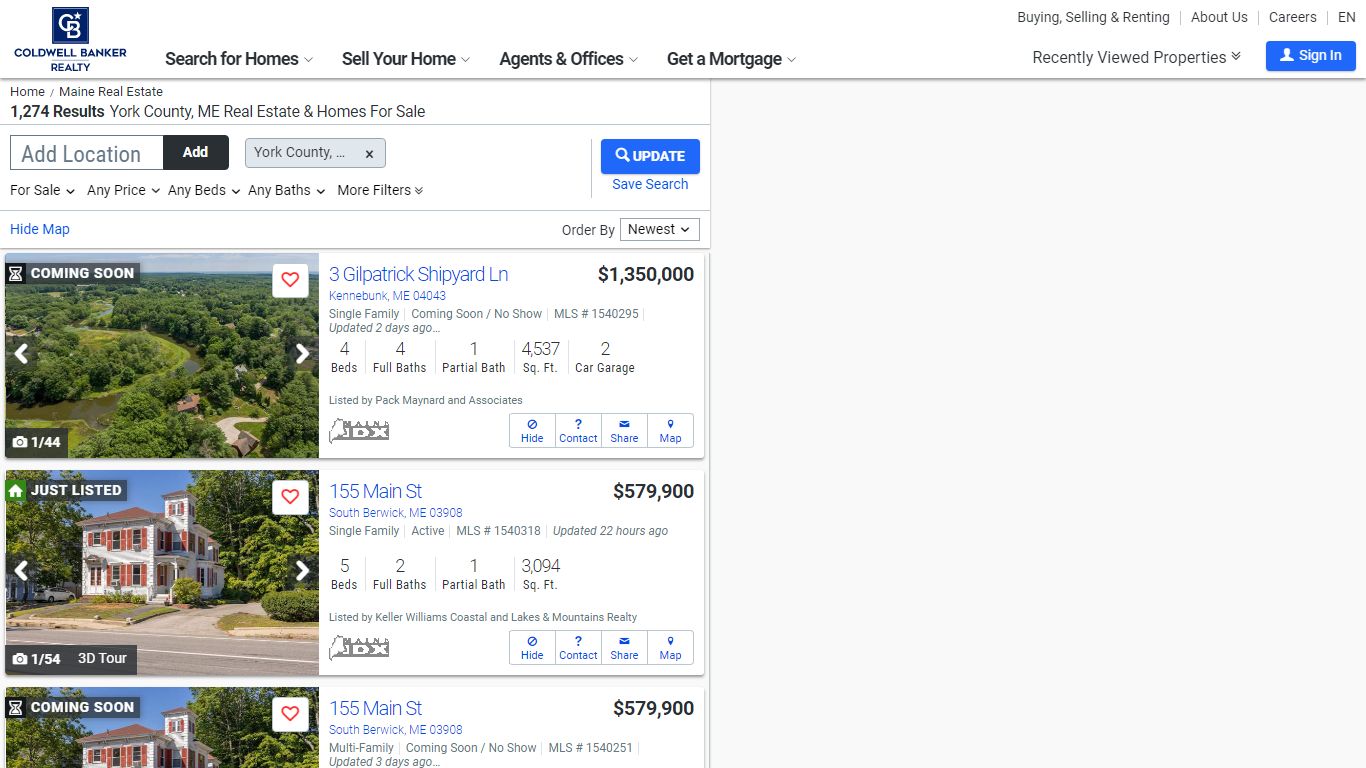Expand Recently Viewed Properties
This screenshot has width=1366, height=768.
click(x=1136, y=57)
